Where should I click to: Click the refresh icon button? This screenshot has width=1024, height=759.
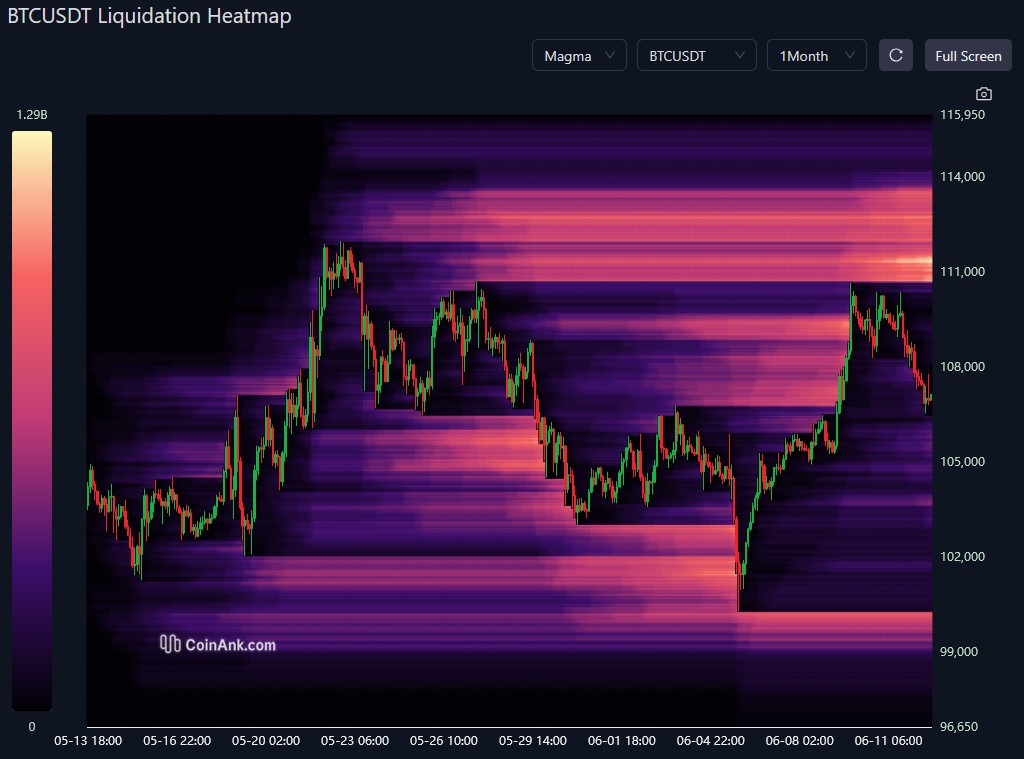click(895, 56)
